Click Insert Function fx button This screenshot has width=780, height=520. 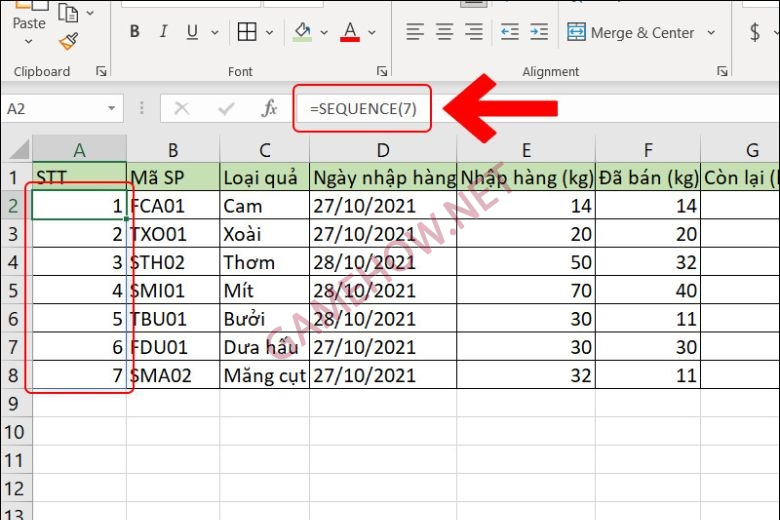click(x=269, y=108)
